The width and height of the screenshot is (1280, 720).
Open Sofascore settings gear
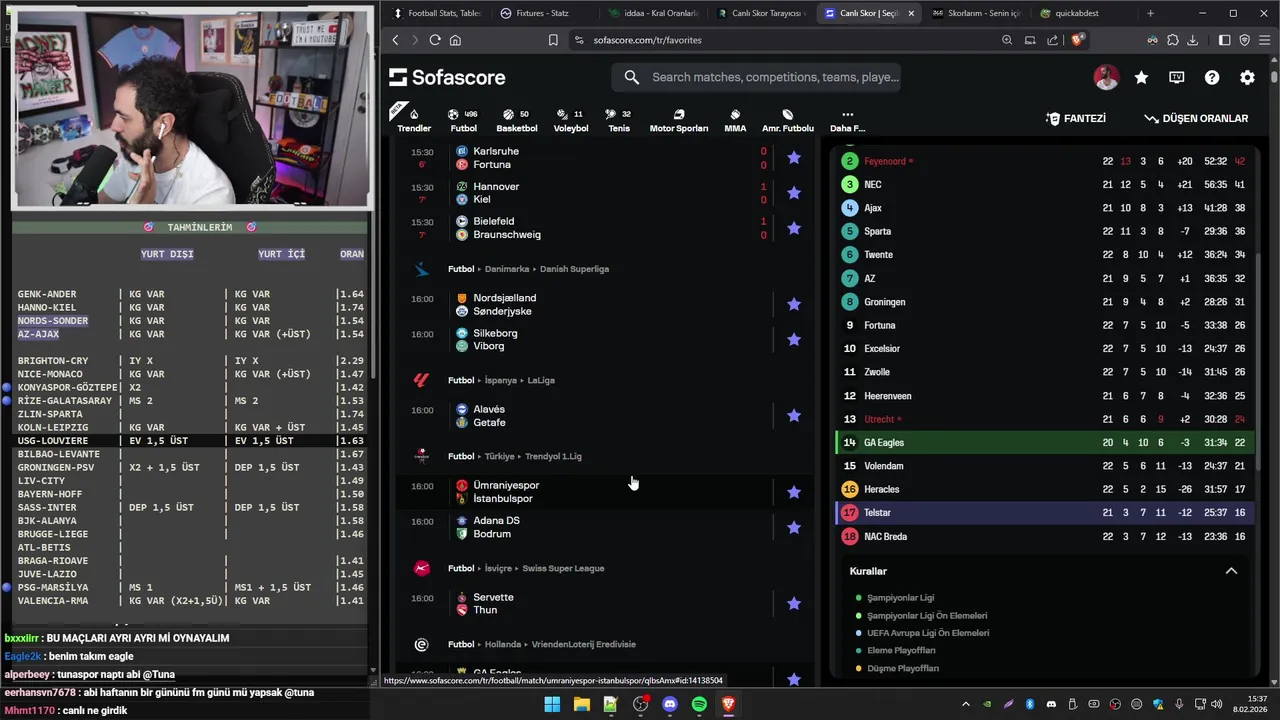(x=1247, y=77)
